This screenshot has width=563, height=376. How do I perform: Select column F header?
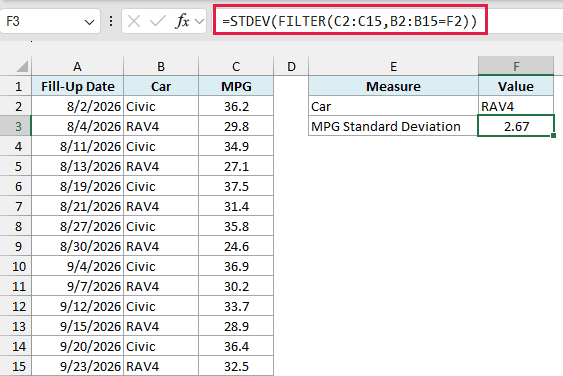pos(516,66)
